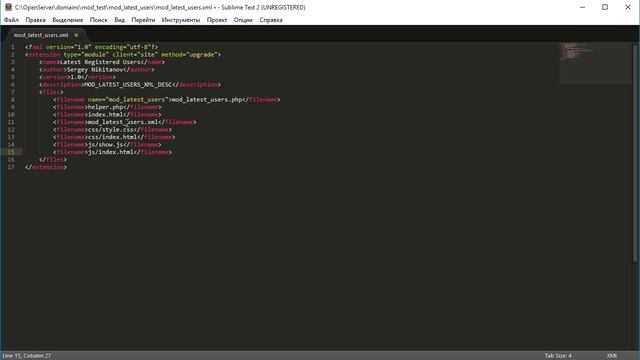Click the Sublime Text app icon in title bar
The height and width of the screenshot is (360, 640).
pos(8,7)
